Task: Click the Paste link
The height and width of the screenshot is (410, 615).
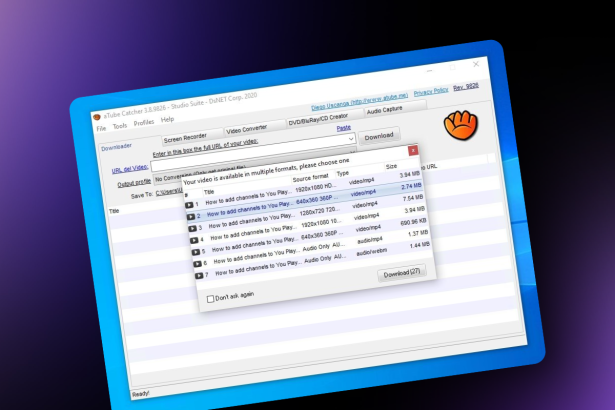Action: click(344, 128)
